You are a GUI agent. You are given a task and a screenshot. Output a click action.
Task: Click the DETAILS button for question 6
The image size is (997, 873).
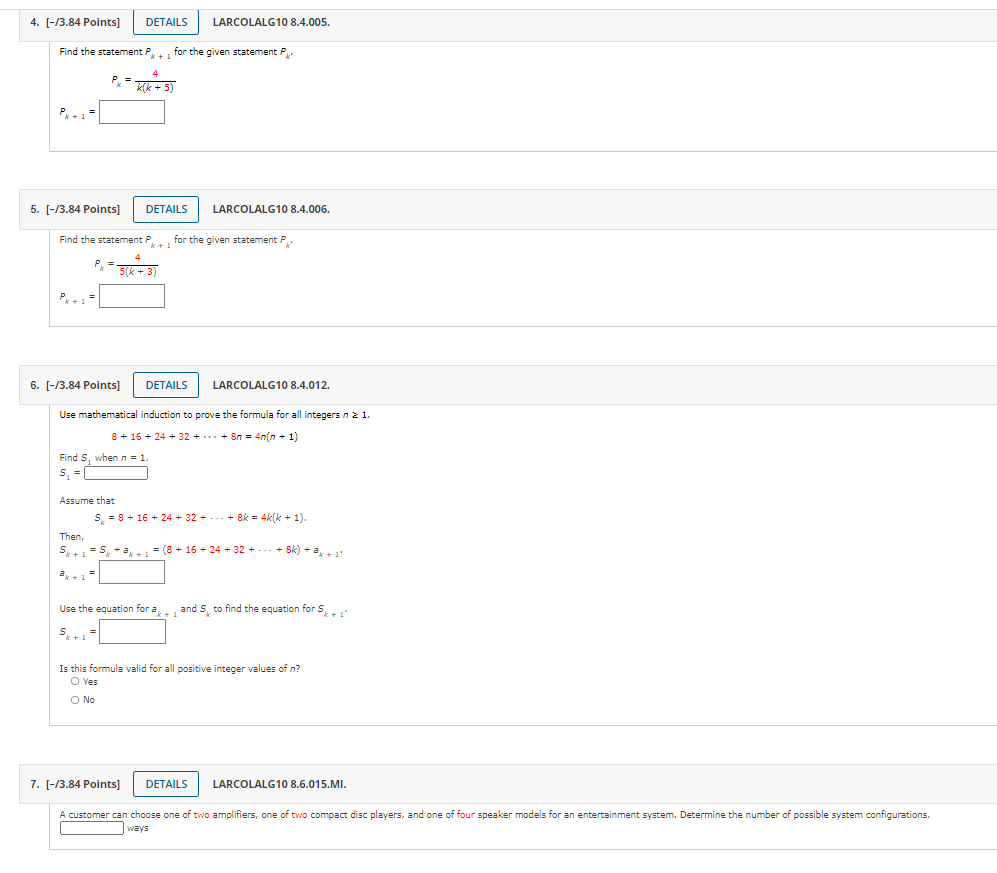click(x=166, y=384)
